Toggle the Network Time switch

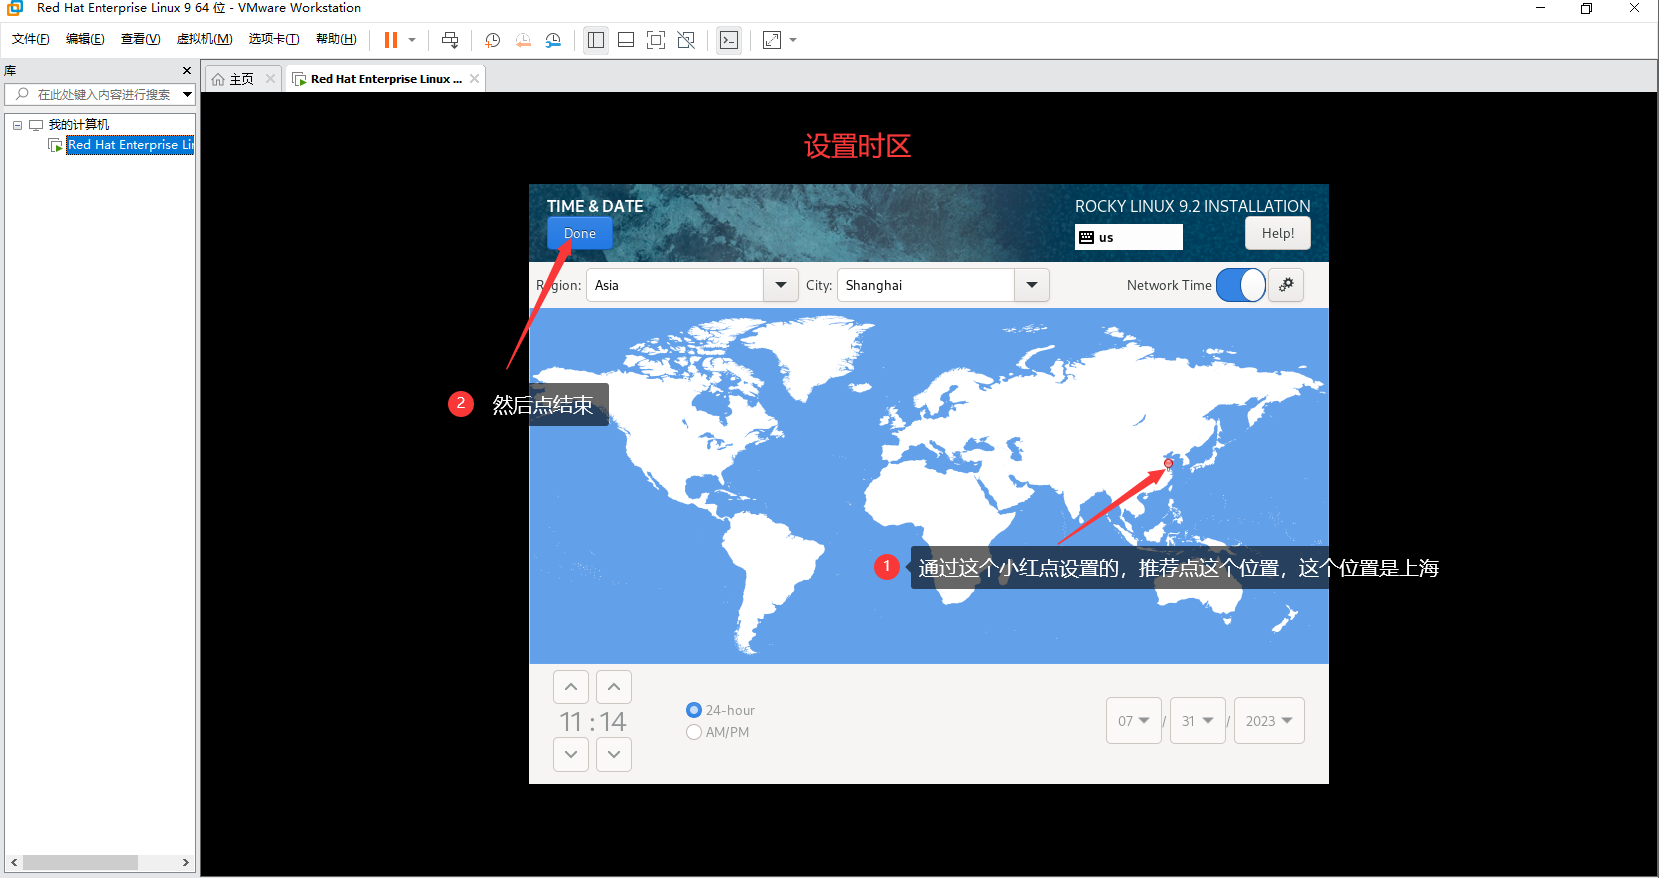(x=1241, y=285)
